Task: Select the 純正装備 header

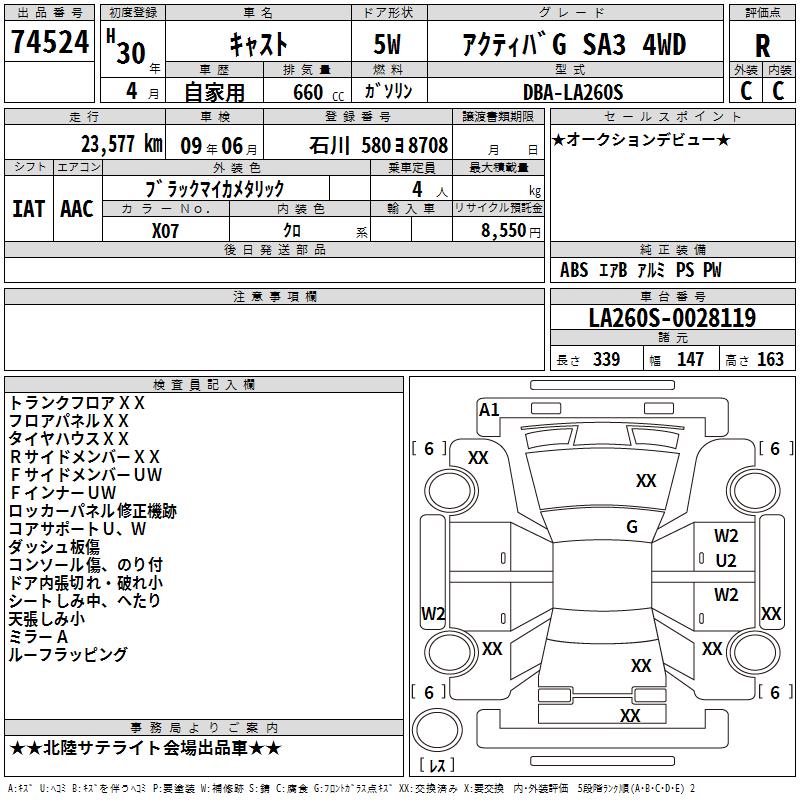Action: (672, 249)
